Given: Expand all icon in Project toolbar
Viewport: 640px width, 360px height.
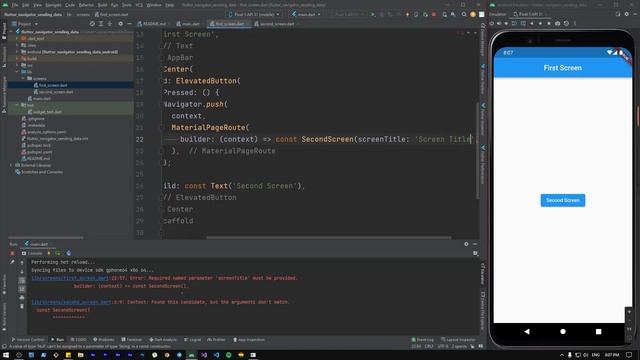Looking at the screenshot, I should coord(101,24).
